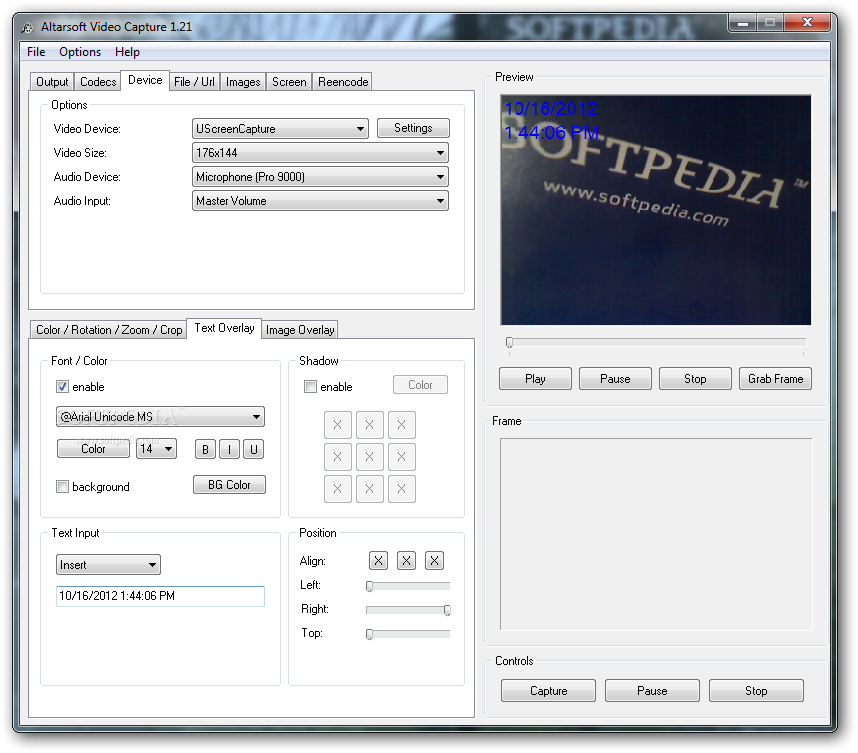Click the preview seek slider handle
The image size is (858, 753).
point(509,343)
